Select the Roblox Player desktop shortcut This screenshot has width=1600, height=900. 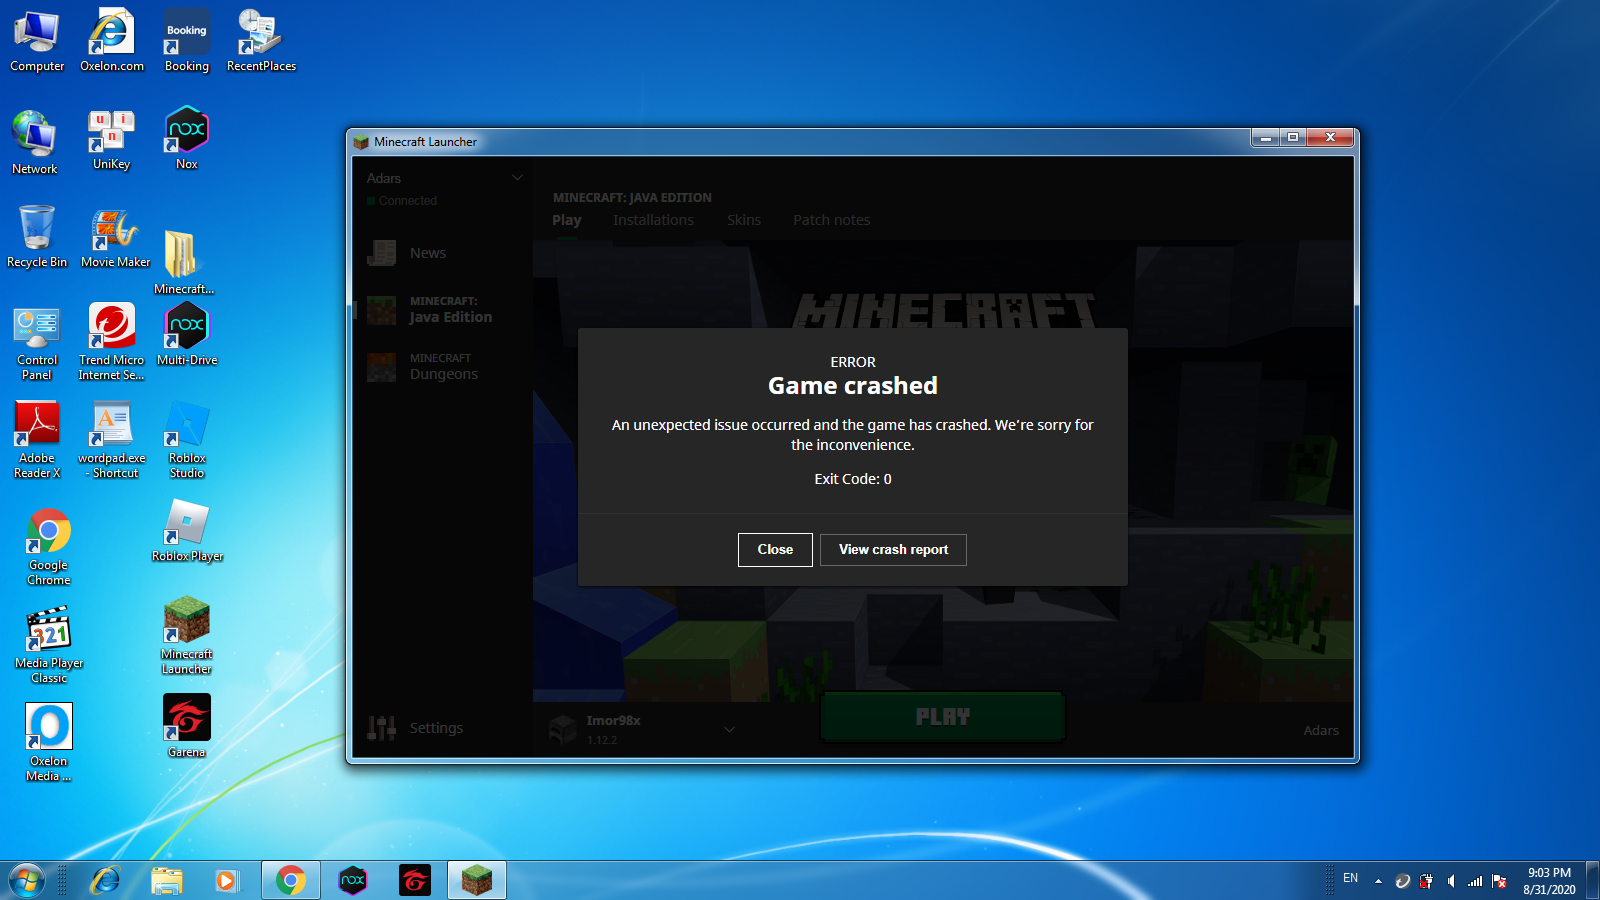187,531
